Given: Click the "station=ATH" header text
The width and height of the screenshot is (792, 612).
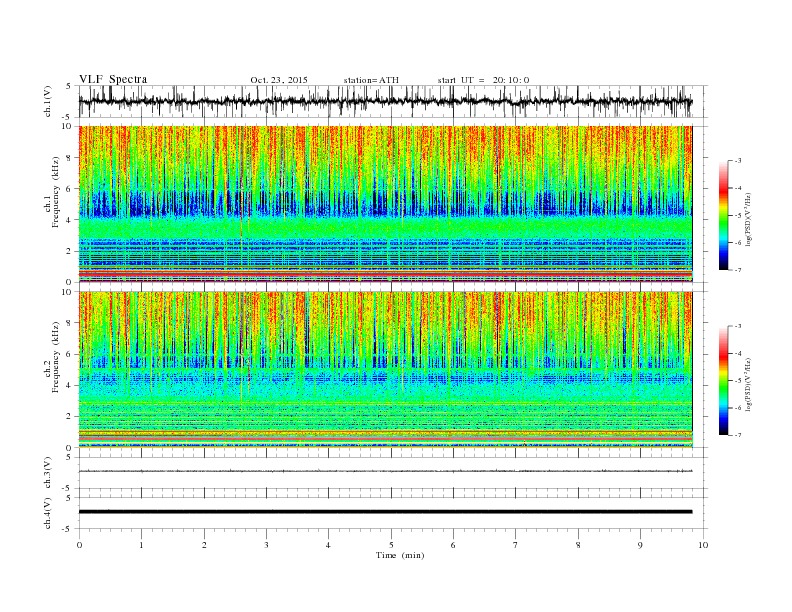Looking at the screenshot, I should (x=371, y=80).
